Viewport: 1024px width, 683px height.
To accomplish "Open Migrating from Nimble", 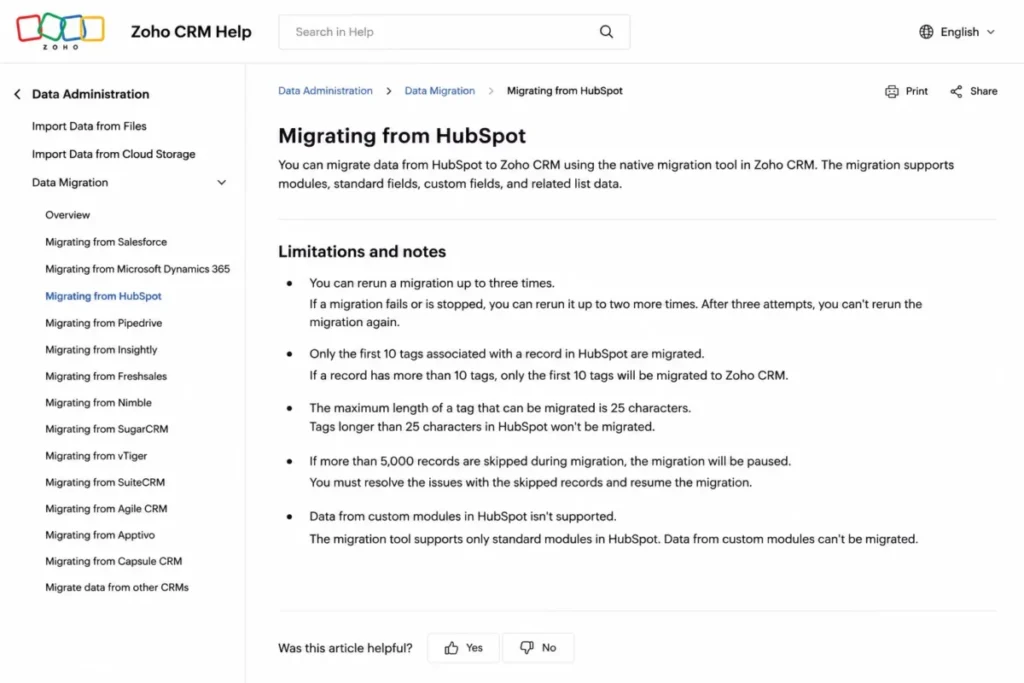I will click(98, 403).
